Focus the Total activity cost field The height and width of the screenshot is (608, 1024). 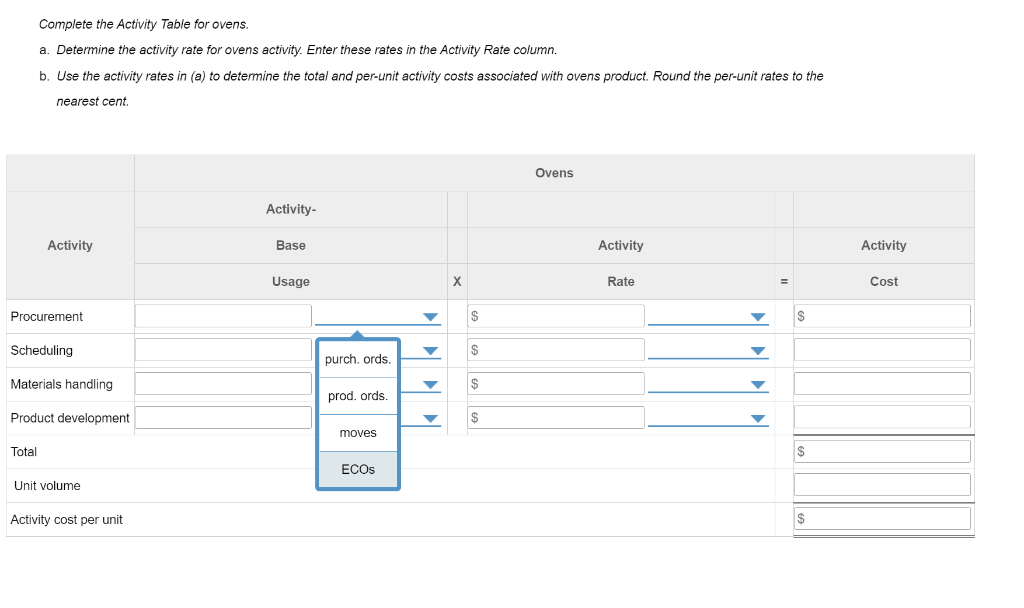click(887, 452)
